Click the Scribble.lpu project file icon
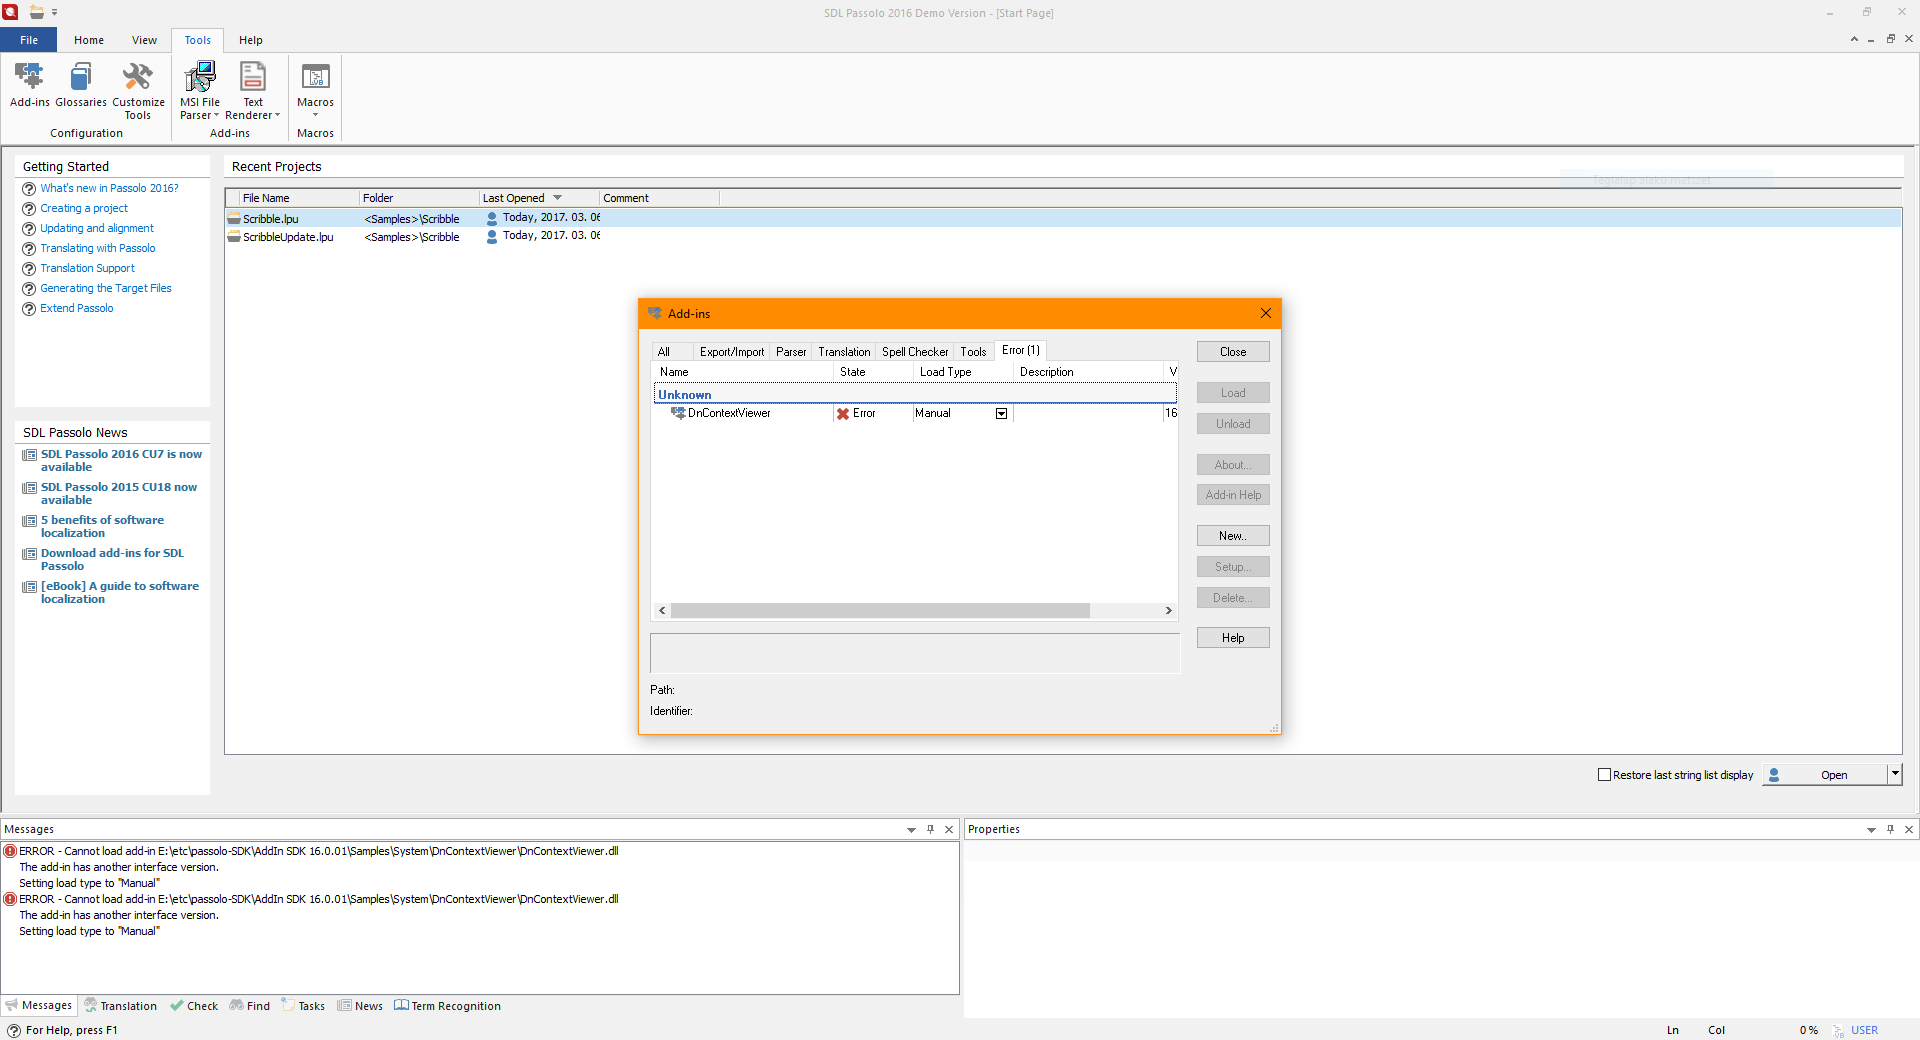 click(234, 218)
